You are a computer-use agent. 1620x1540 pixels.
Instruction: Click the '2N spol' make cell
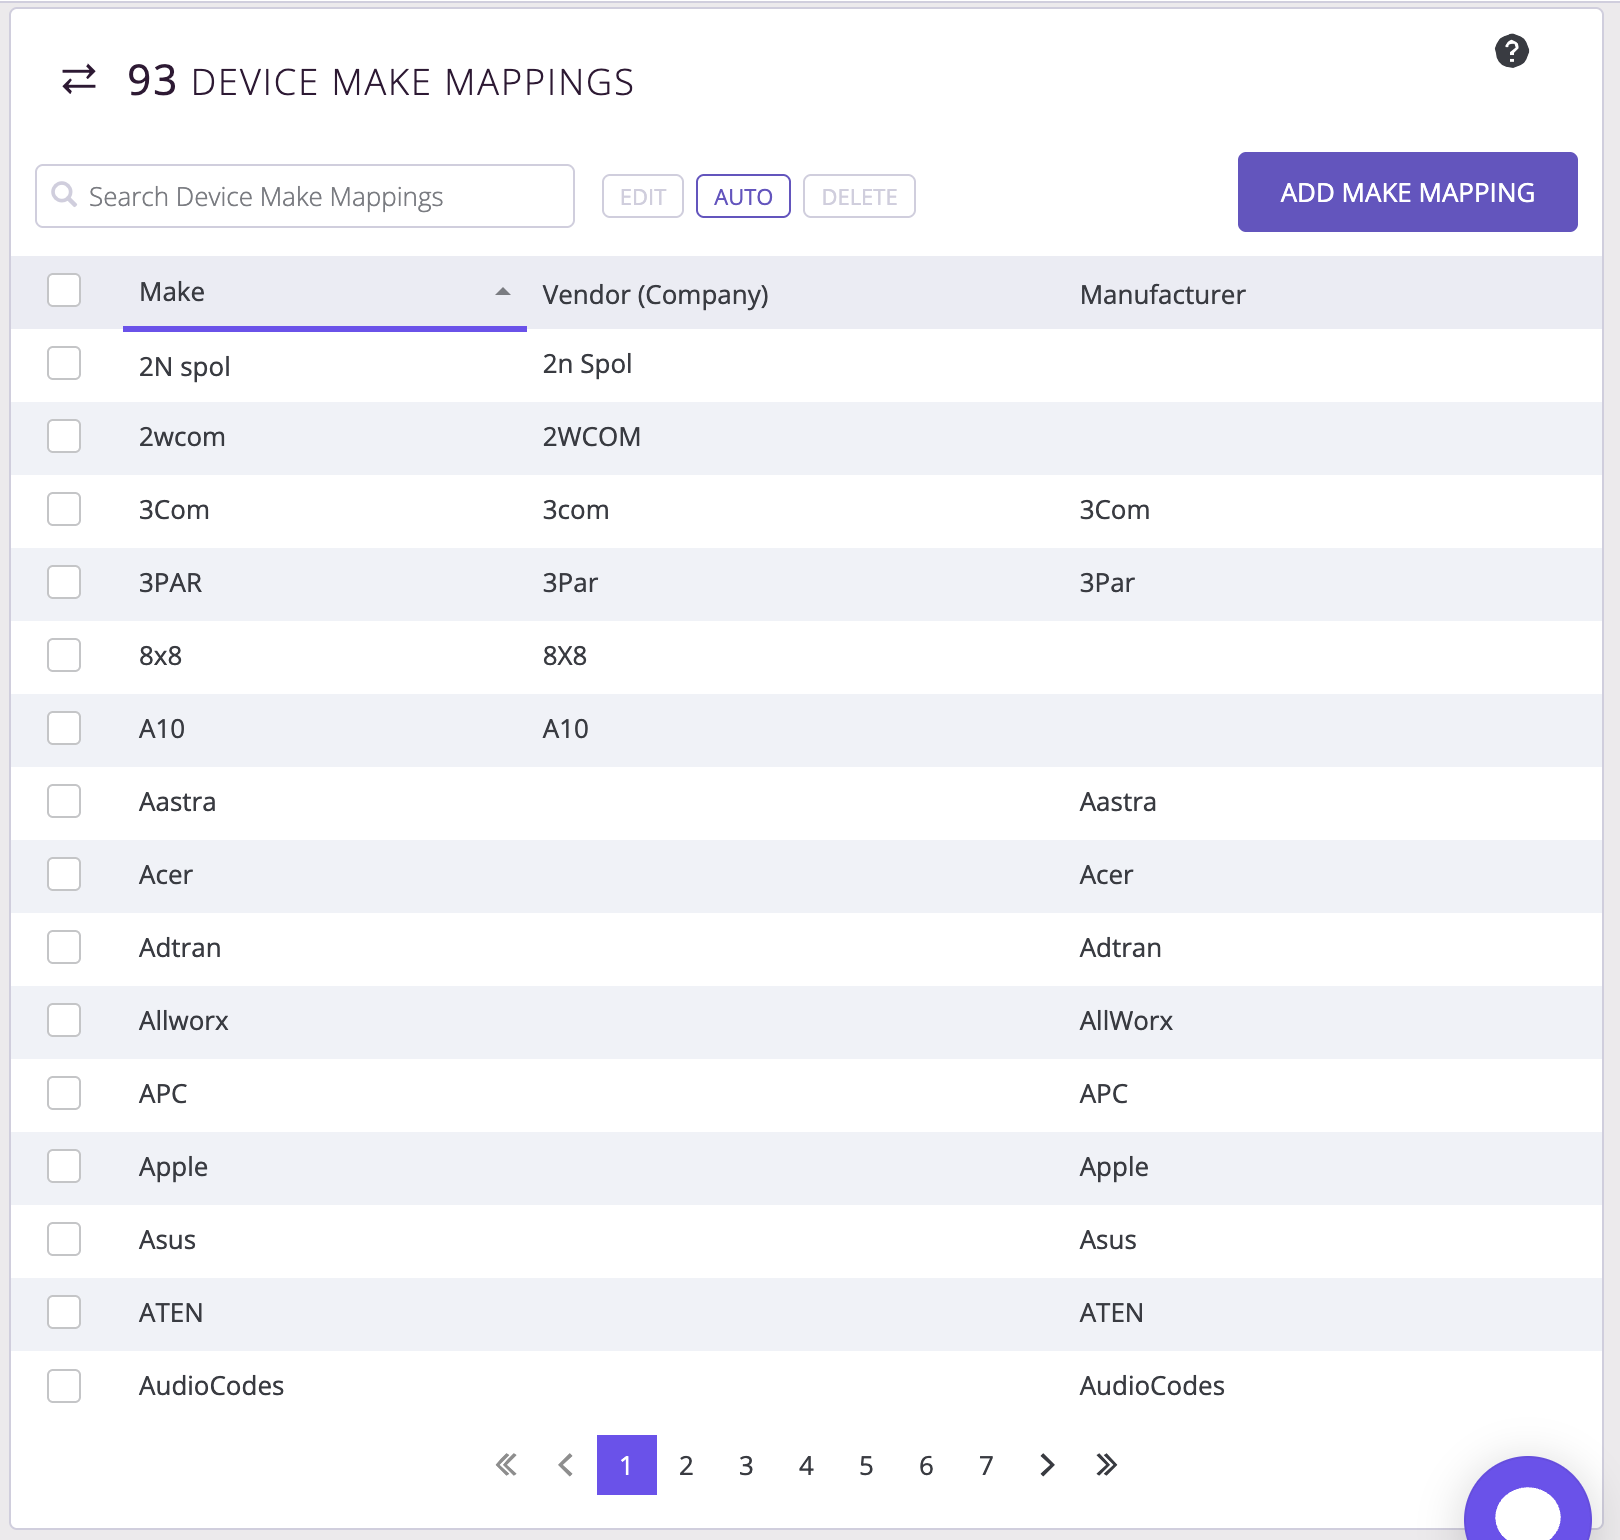click(x=185, y=366)
